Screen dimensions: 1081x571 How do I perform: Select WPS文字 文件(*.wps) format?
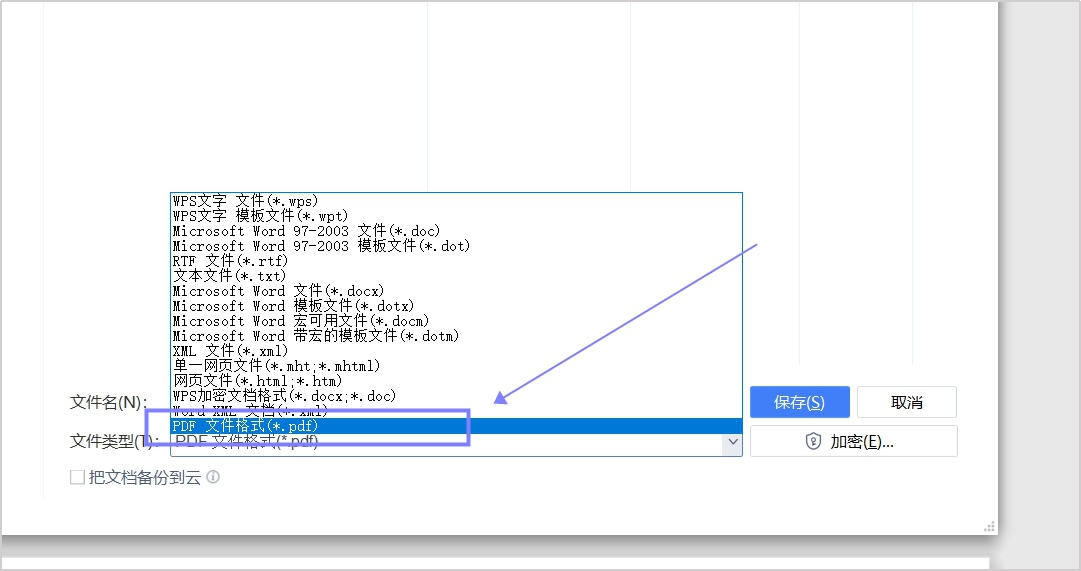(x=456, y=201)
